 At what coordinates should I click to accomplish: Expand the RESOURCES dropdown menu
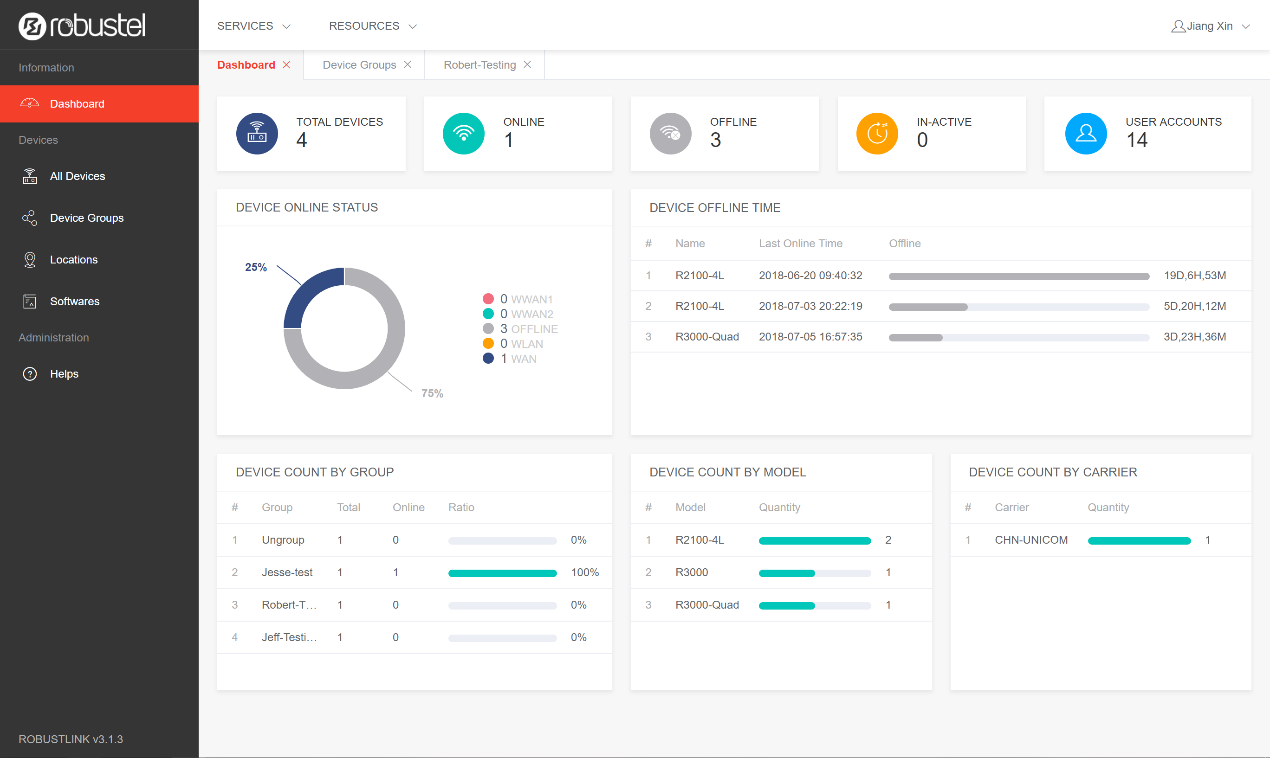(372, 26)
